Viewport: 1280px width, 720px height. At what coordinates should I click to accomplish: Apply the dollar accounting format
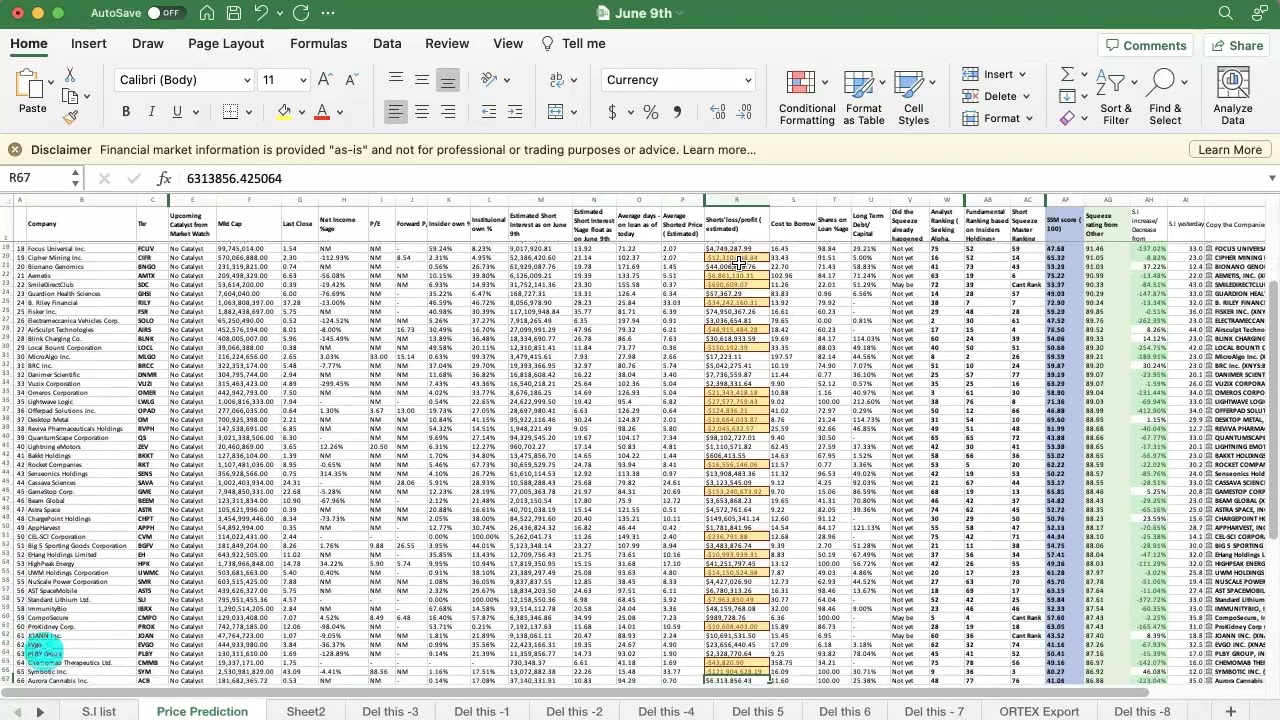[x=612, y=112]
